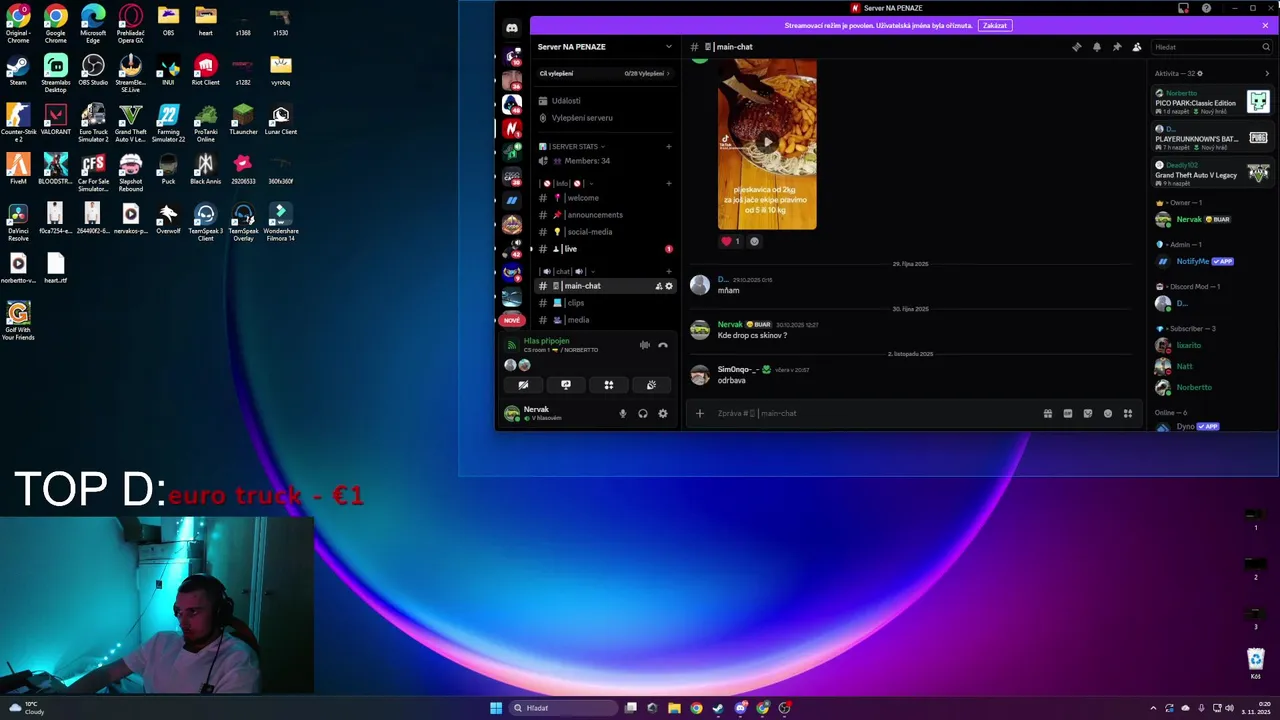
Task: Select Steam desktop shortcut
Action: coord(18,71)
